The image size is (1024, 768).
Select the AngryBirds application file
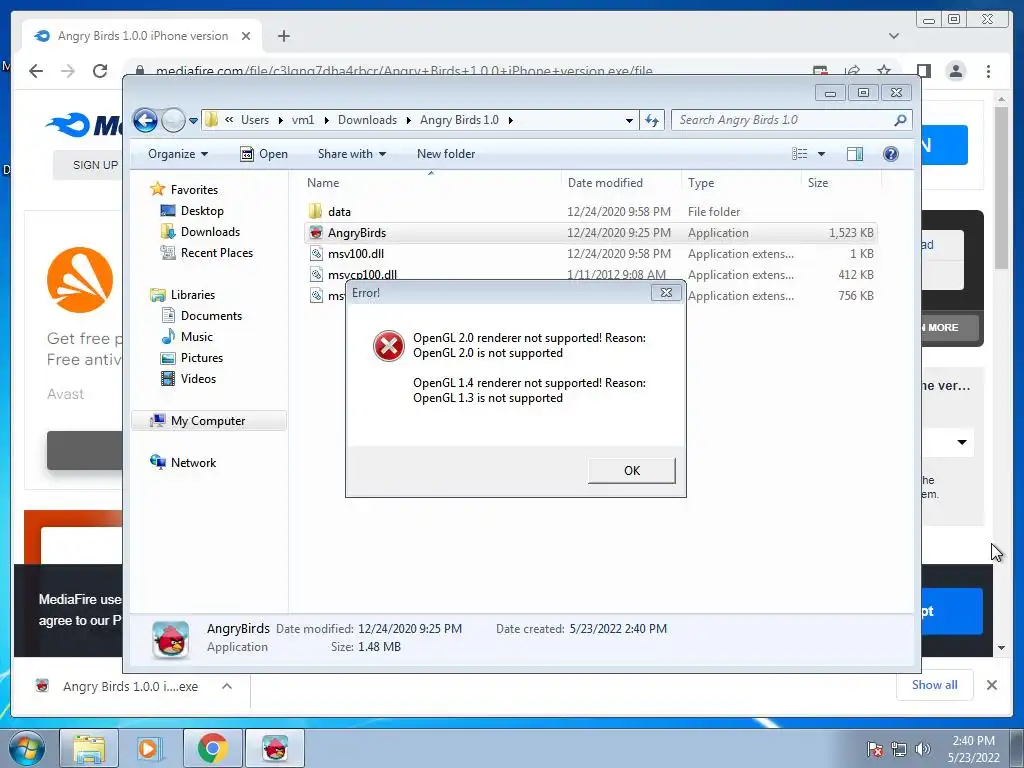[x=590, y=232]
